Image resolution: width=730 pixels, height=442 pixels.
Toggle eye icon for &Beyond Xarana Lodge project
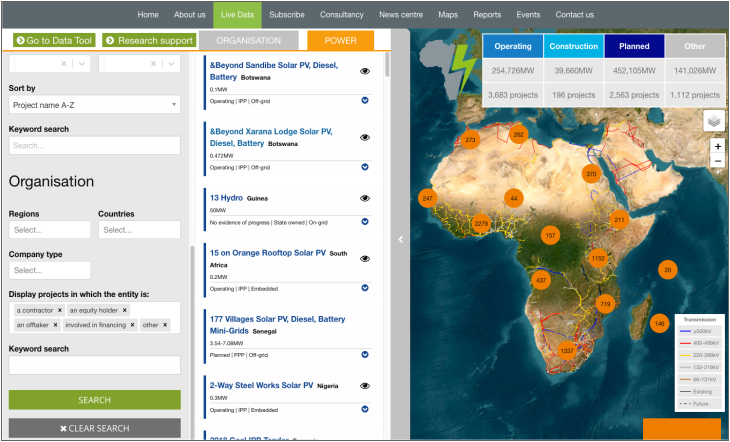coord(365,137)
